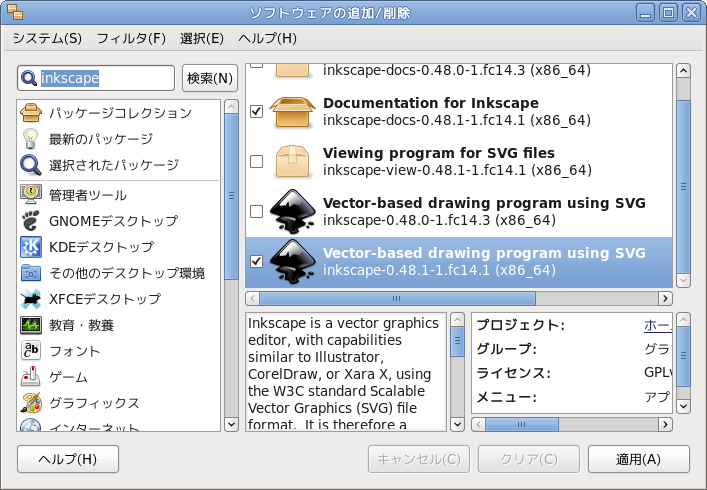Click the ライセンス: label in details
Viewport: 707px width, 490px height.
click(x=514, y=373)
